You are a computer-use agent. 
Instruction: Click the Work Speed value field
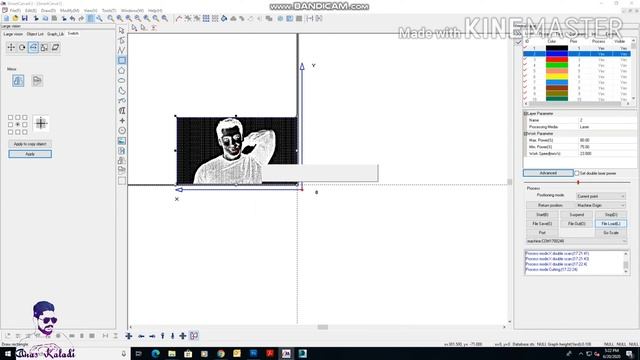pyautogui.click(x=607, y=153)
